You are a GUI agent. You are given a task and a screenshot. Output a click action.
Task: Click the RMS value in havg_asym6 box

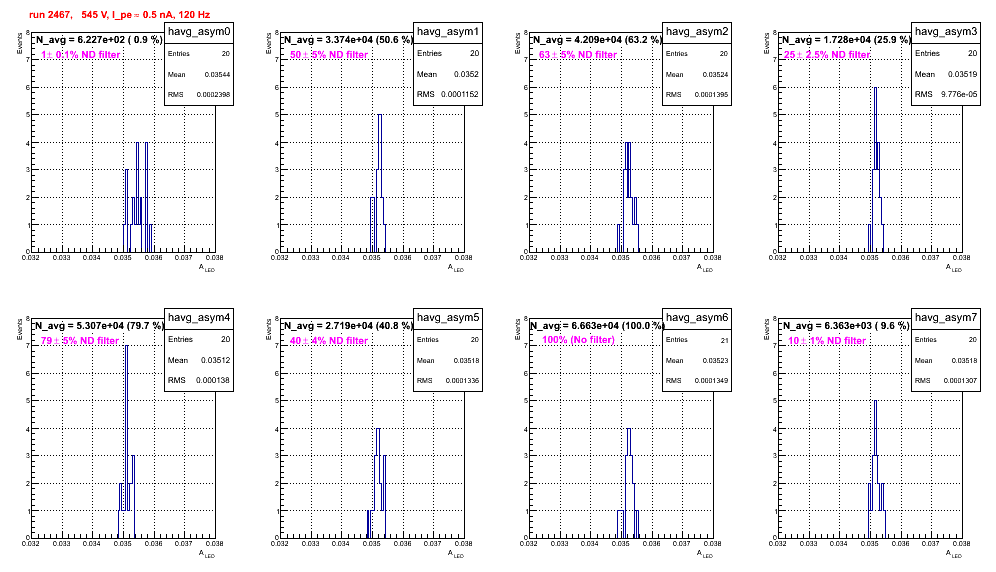click(x=711, y=381)
